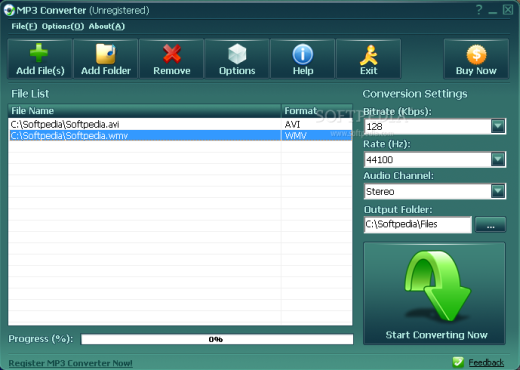Click the question mark help icon in title bar

(479, 10)
